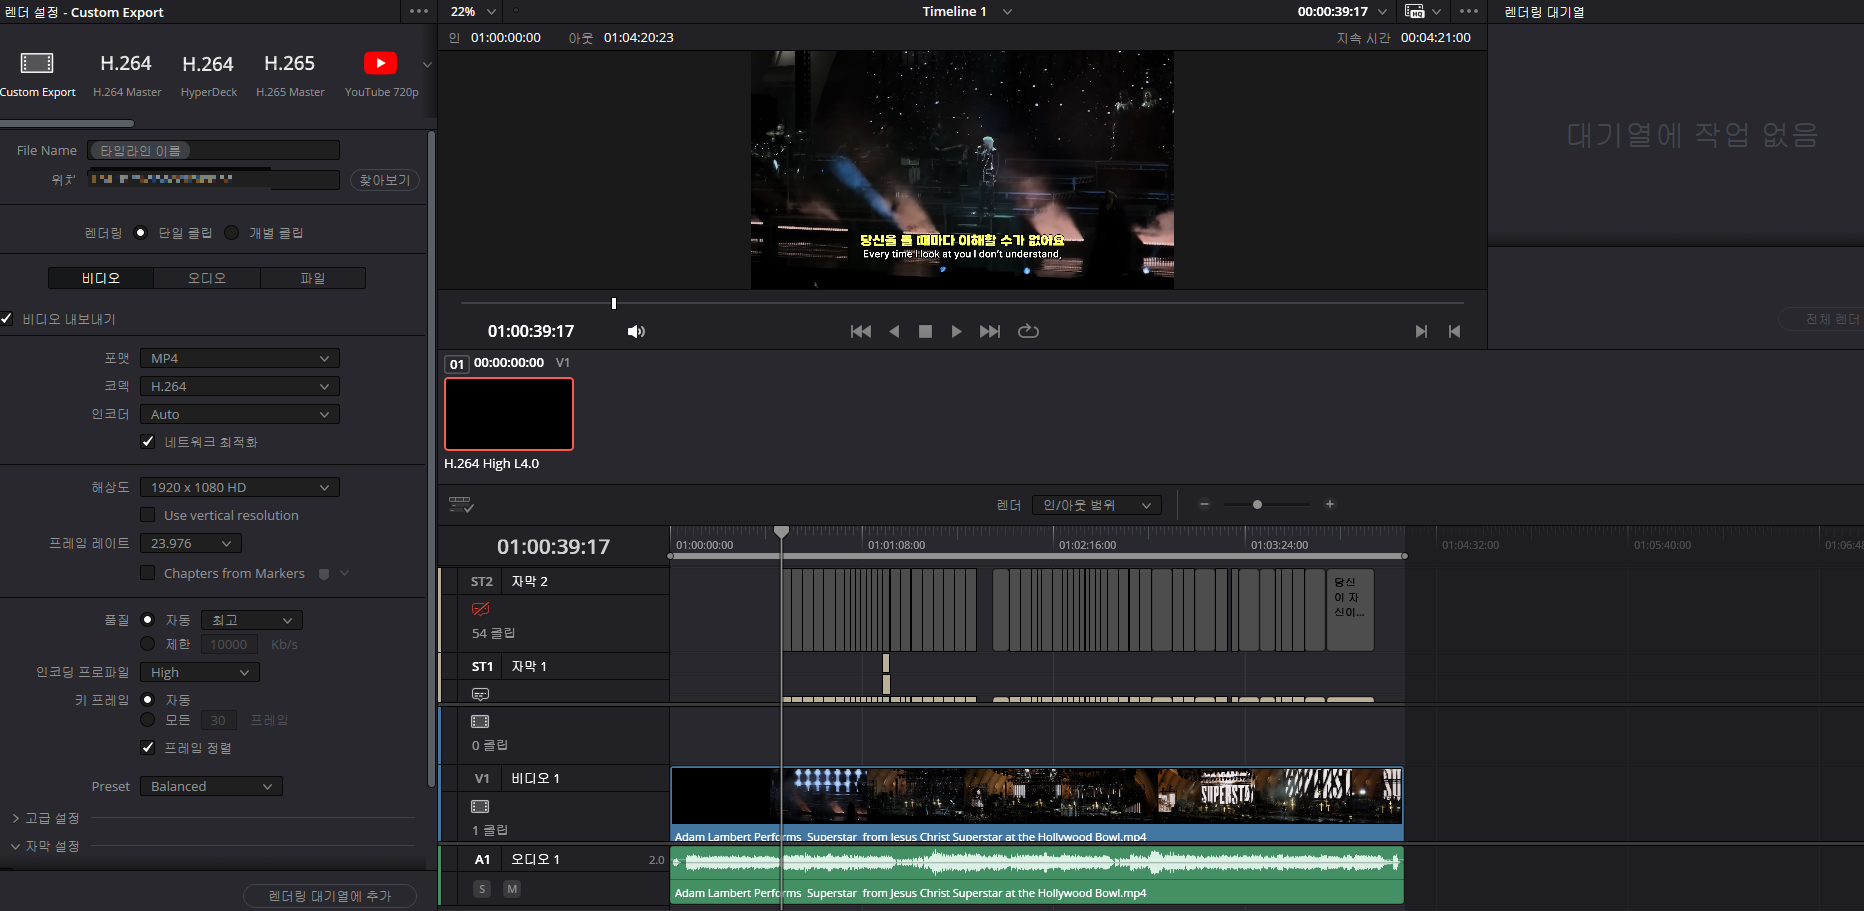This screenshot has width=1864, height=911.
Task: Toggle the 비디오 1 track filmstrip icon
Action: click(x=480, y=806)
